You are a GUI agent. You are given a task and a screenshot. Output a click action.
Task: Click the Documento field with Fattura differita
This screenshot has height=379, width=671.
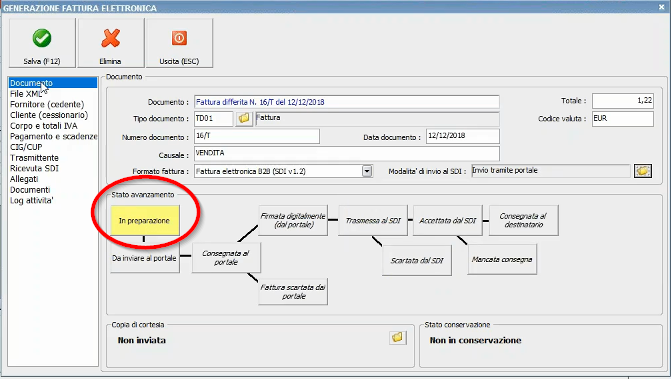point(347,102)
